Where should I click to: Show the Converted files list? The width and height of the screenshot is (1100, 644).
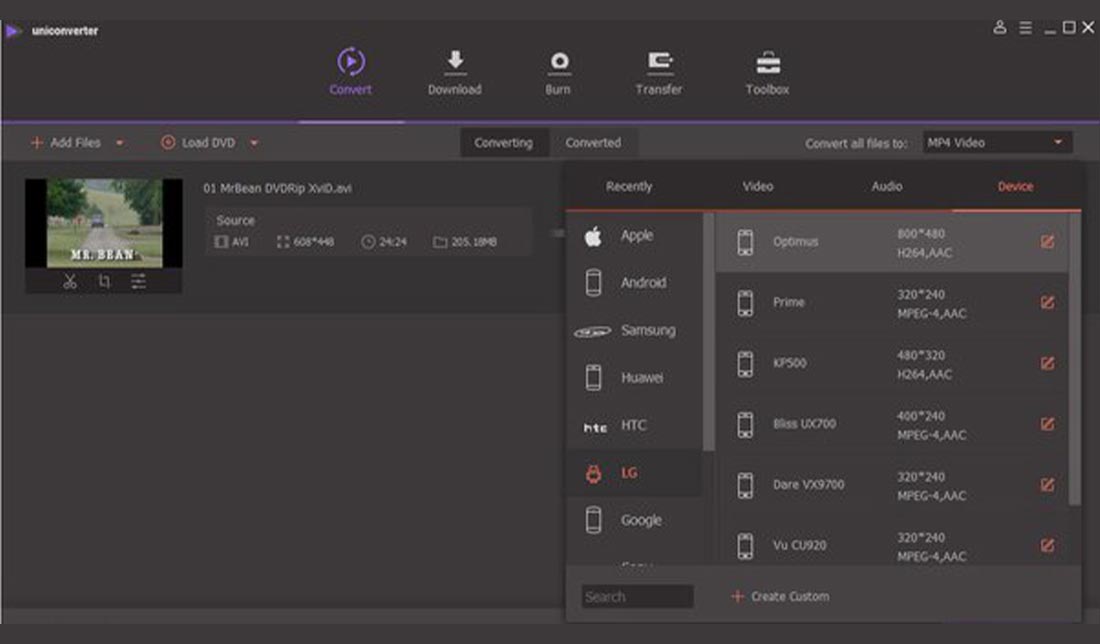click(x=593, y=143)
